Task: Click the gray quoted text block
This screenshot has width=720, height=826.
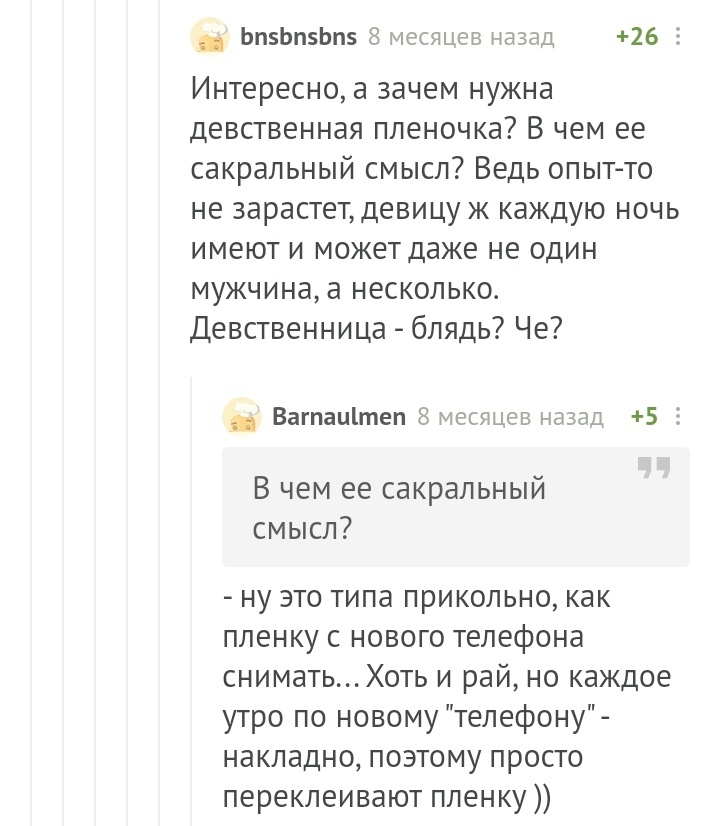Action: (x=455, y=507)
